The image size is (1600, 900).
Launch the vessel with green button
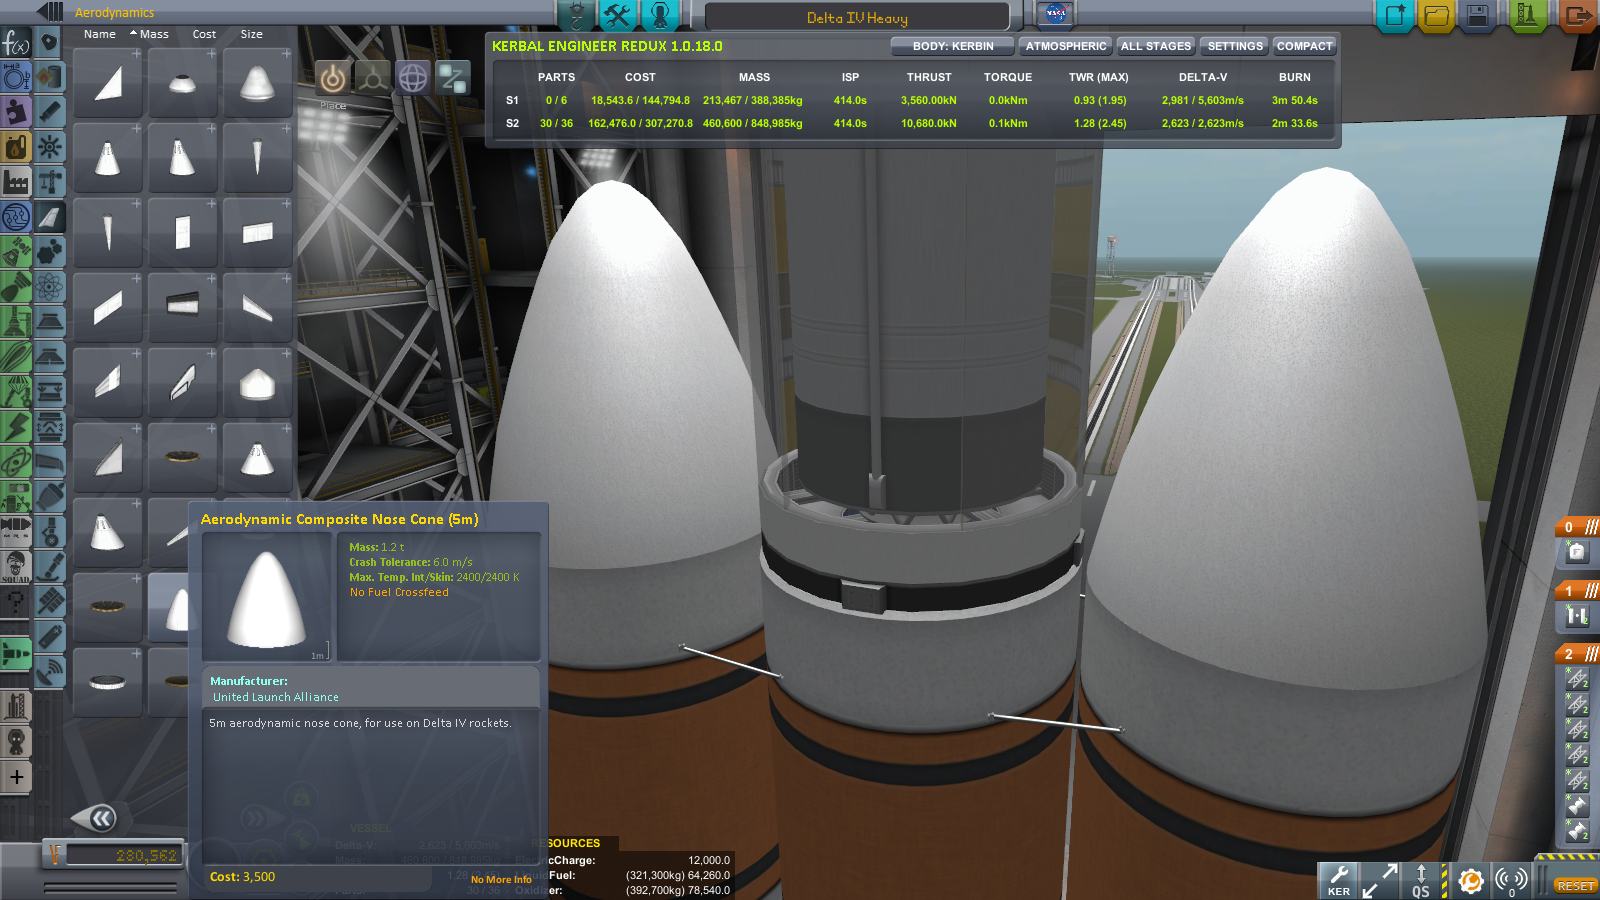[x=1527, y=16]
